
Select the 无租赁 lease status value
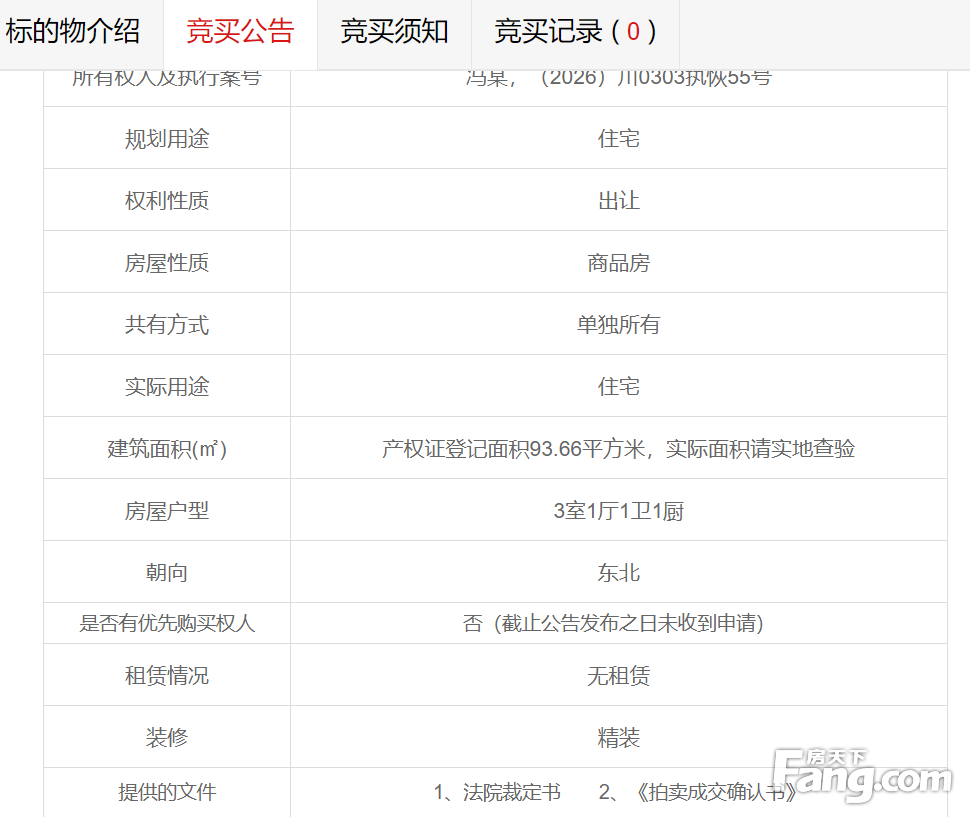[x=618, y=676]
